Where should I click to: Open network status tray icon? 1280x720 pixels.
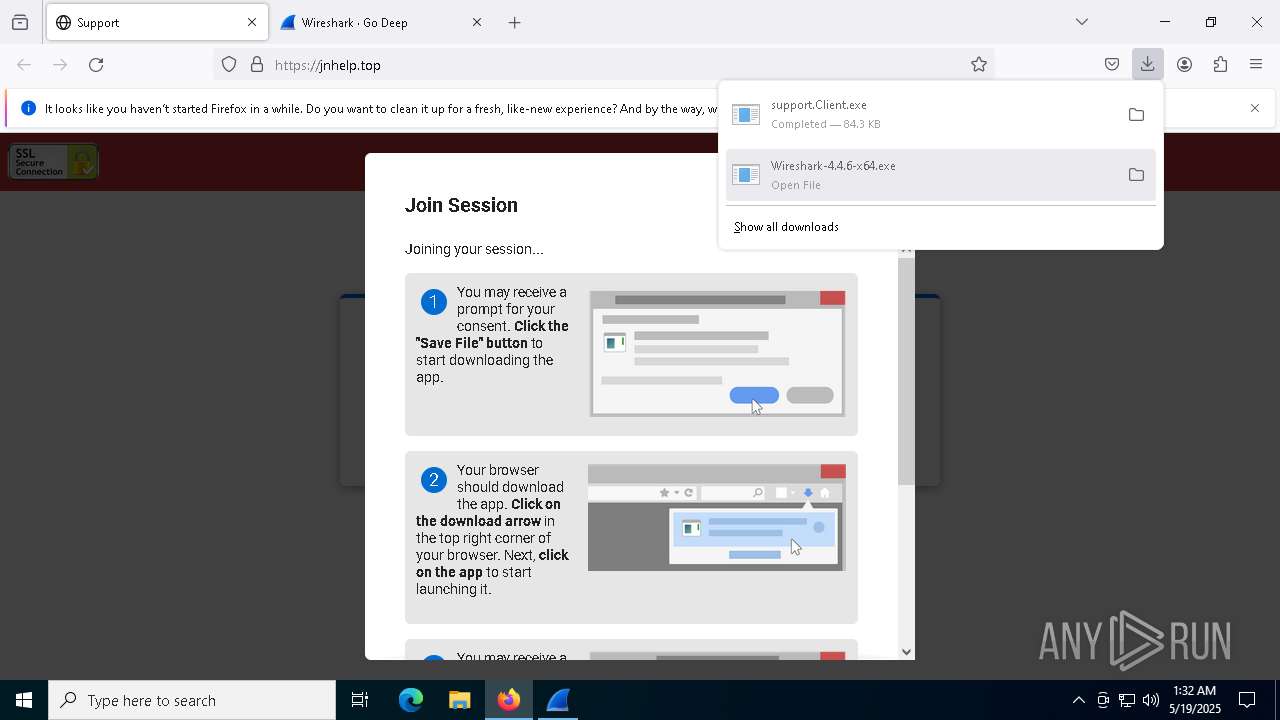[x=1127, y=700]
